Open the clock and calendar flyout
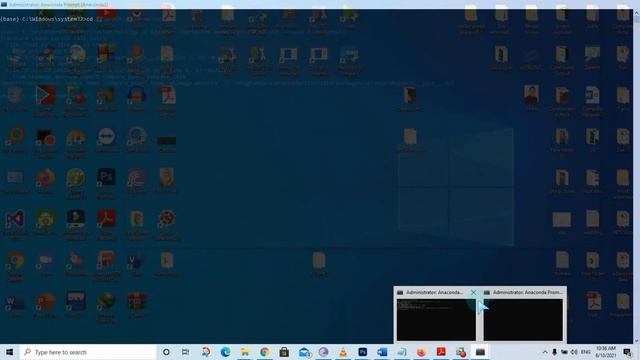Screen dimensions: 640x360 click(x=606, y=352)
